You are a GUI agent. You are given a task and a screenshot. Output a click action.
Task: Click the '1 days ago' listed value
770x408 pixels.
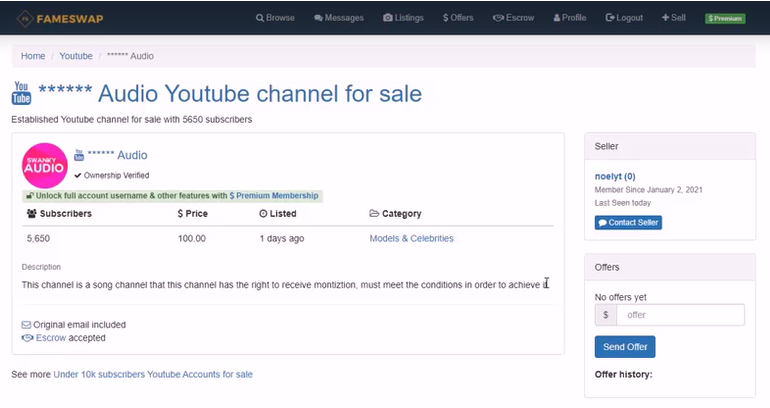tap(282, 238)
